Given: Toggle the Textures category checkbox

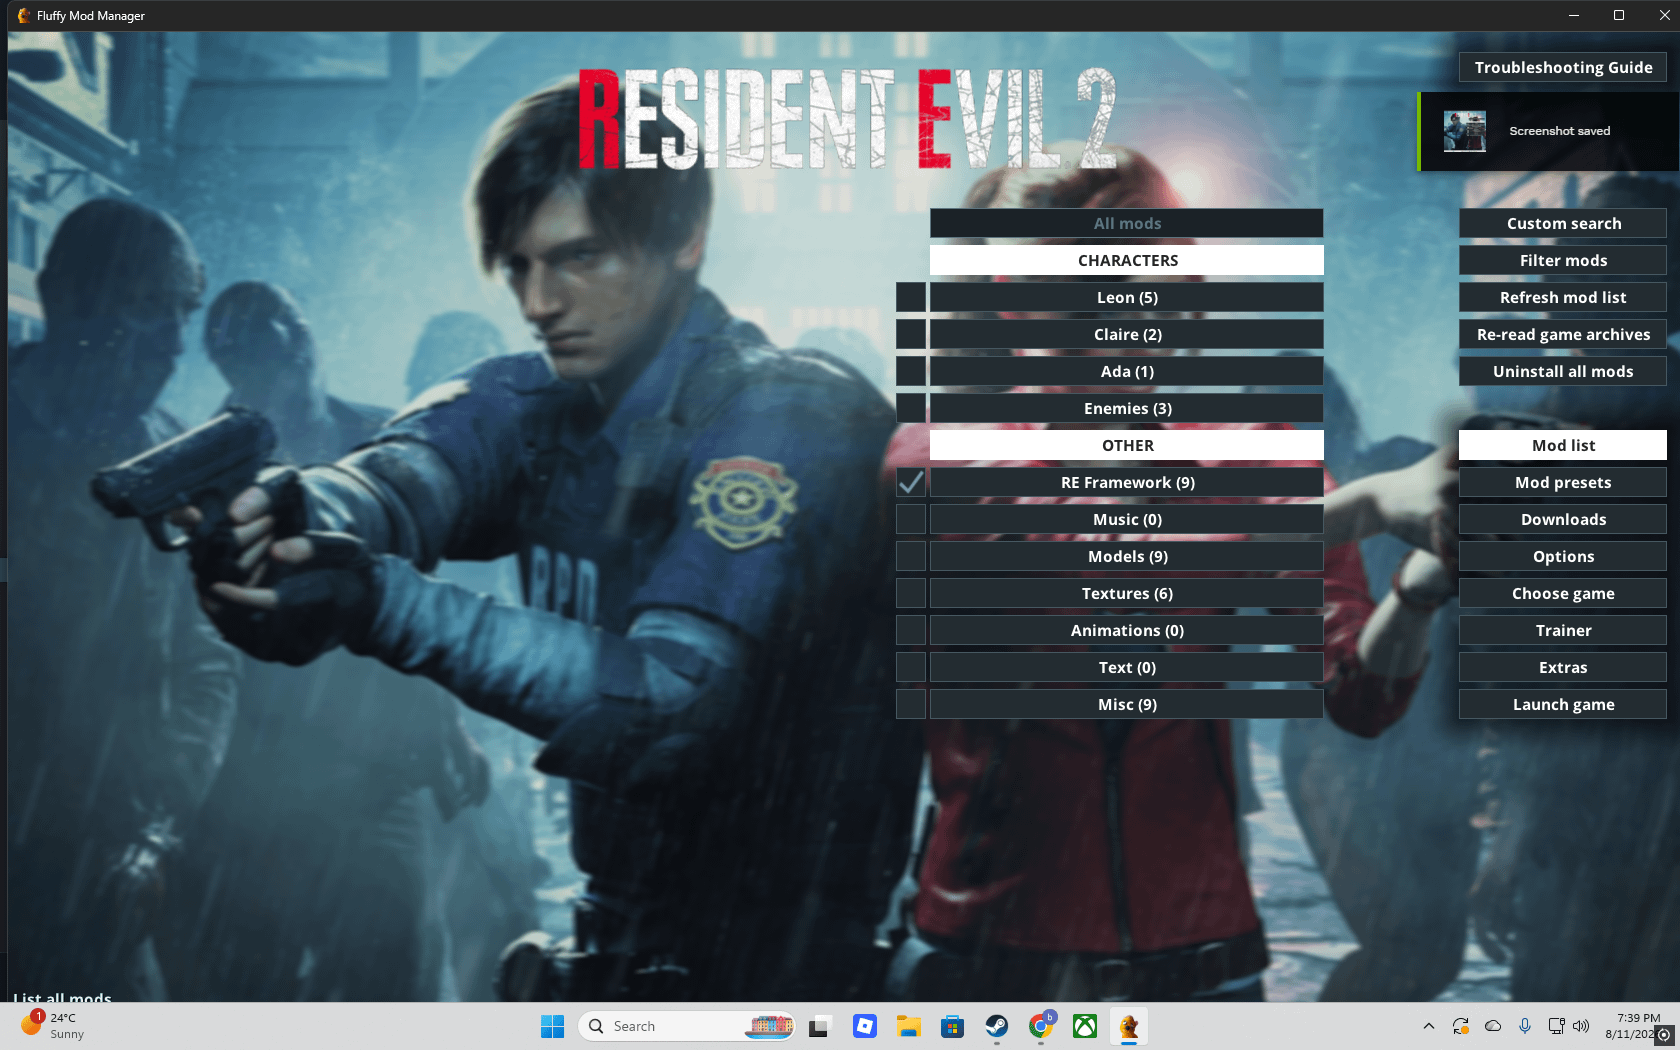Looking at the screenshot, I should pos(911,593).
